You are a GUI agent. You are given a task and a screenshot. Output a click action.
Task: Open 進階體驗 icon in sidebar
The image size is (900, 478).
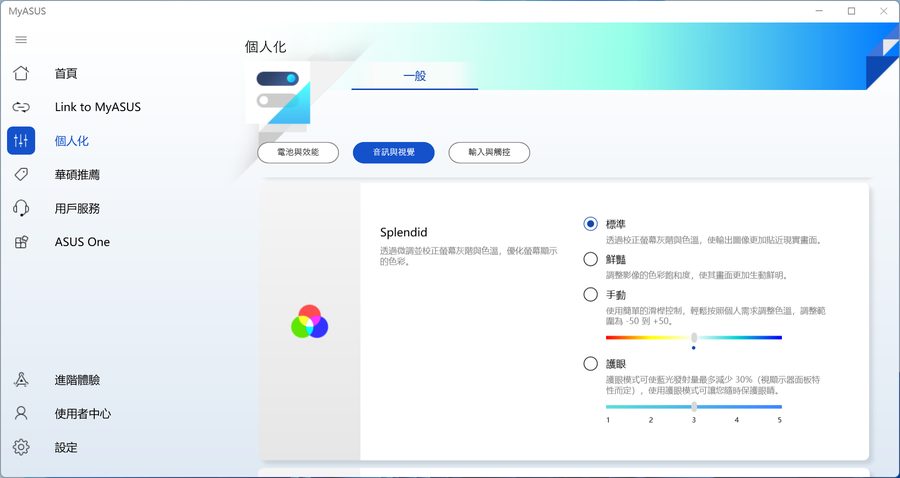point(21,380)
